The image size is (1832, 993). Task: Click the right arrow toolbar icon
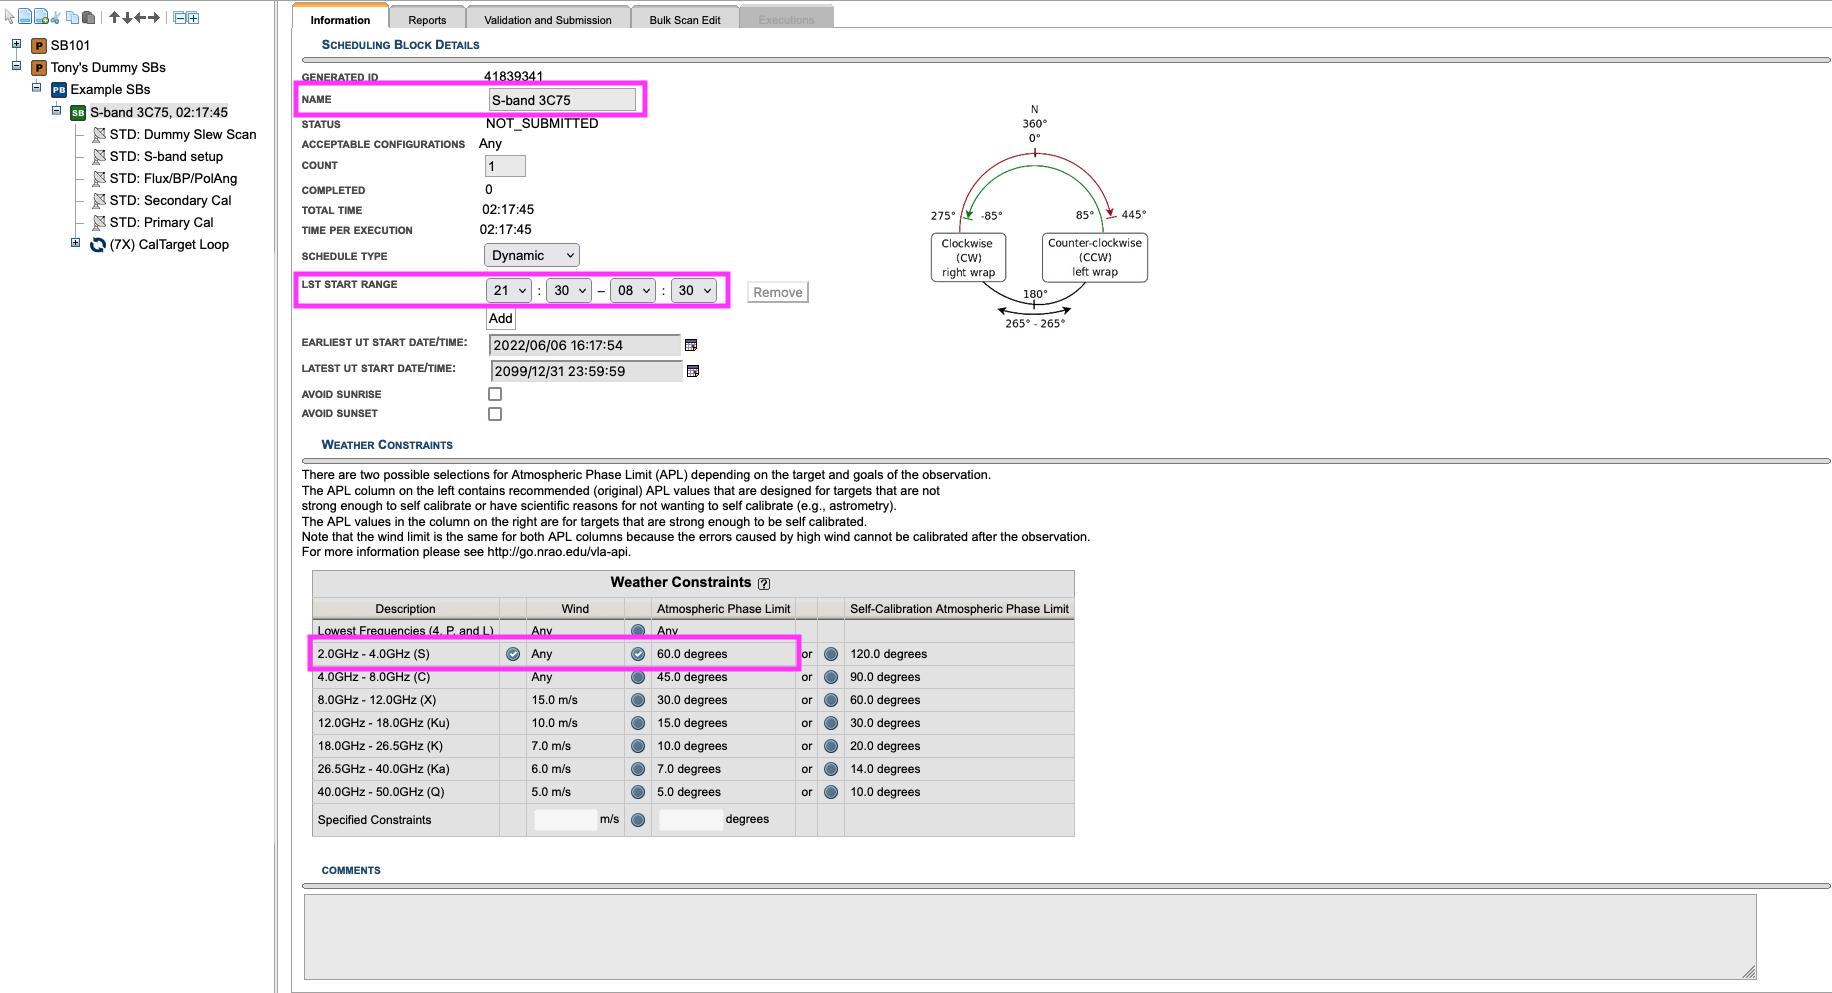(154, 17)
